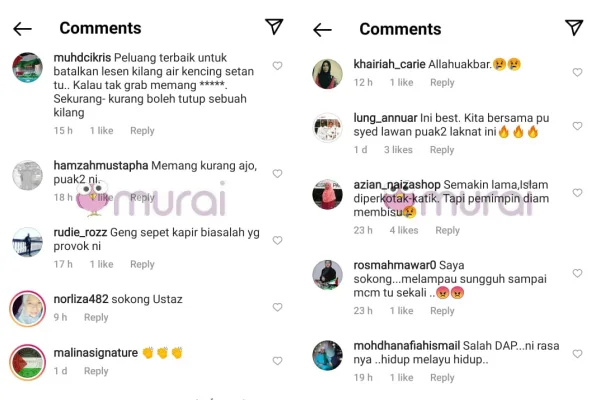This screenshot has height=400, width=600.
Task: Open norliza482's profile picture
Action: (x=28, y=309)
